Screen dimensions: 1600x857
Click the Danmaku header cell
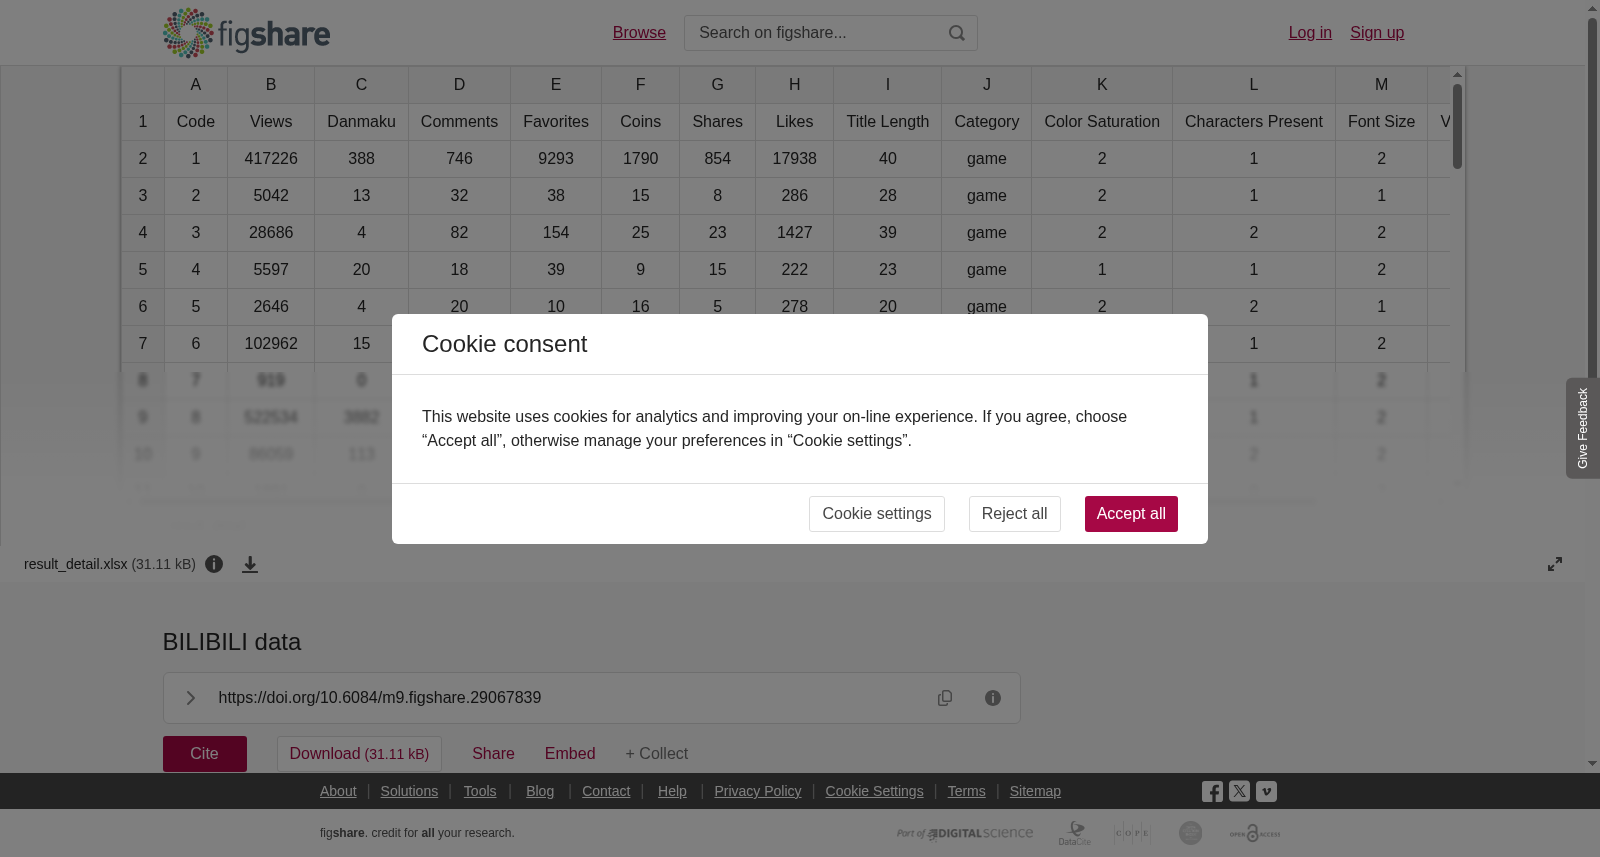click(x=361, y=122)
